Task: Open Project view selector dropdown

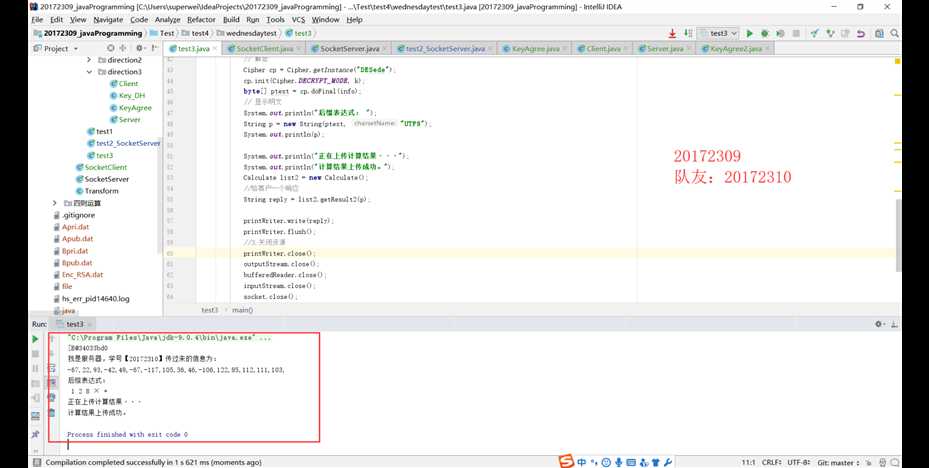Action: 56,48
